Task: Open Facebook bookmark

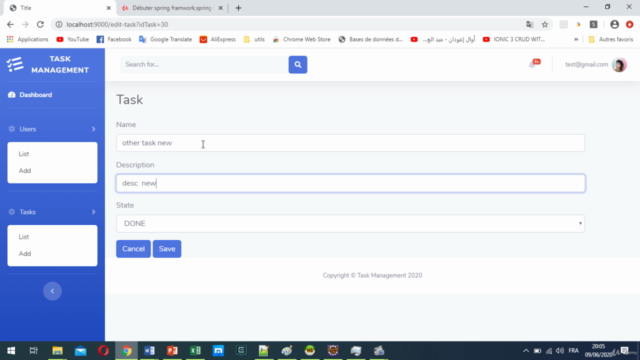Action: (114, 39)
